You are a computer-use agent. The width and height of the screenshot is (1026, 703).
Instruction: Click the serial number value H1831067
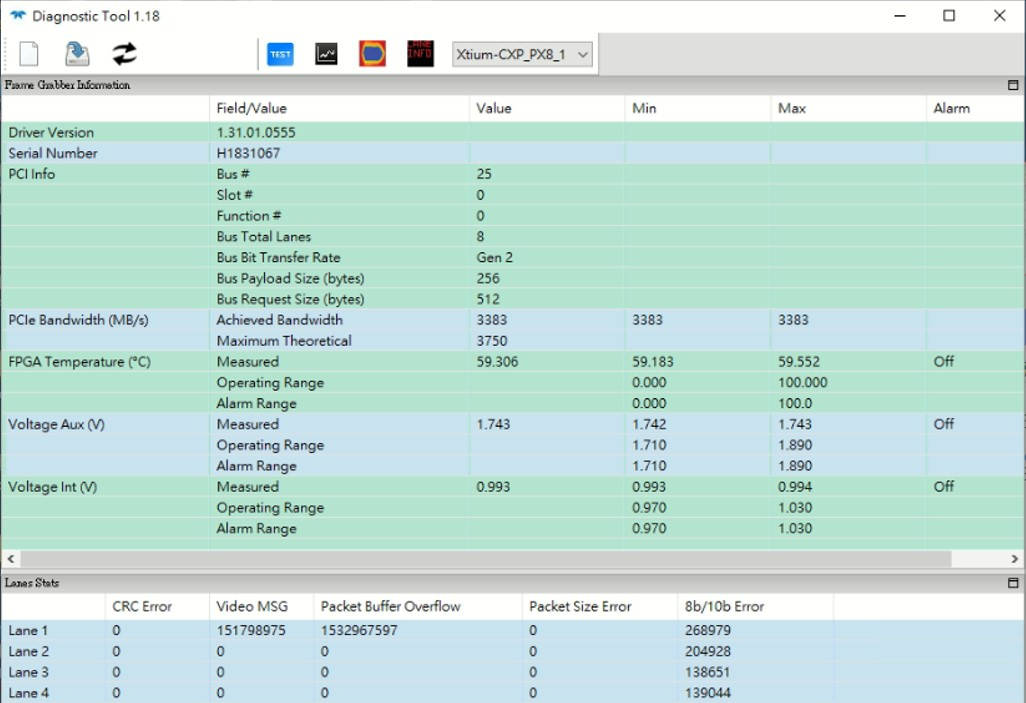(248, 153)
